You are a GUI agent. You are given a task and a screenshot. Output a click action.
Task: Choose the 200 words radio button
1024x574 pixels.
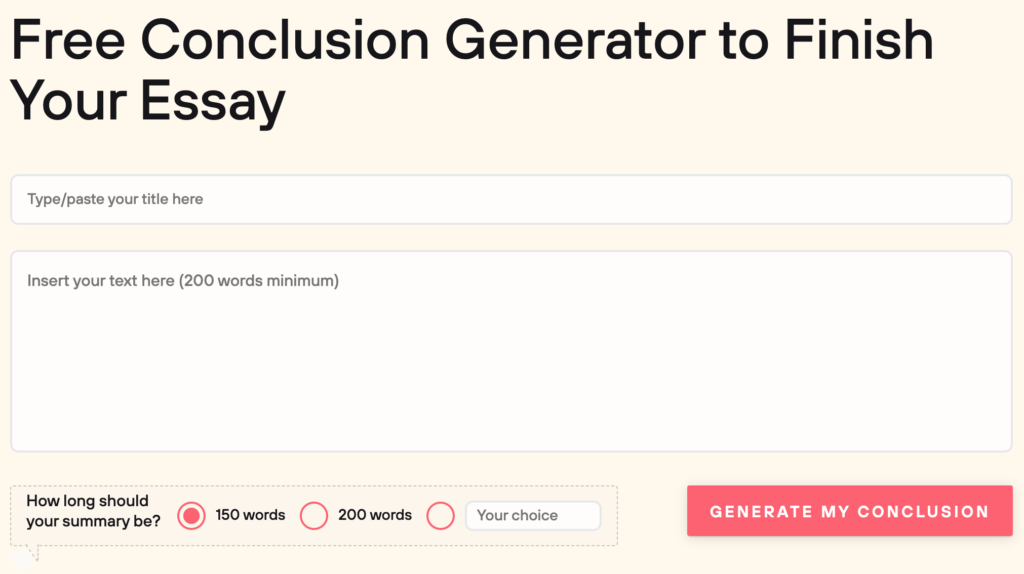click(314, 516)
